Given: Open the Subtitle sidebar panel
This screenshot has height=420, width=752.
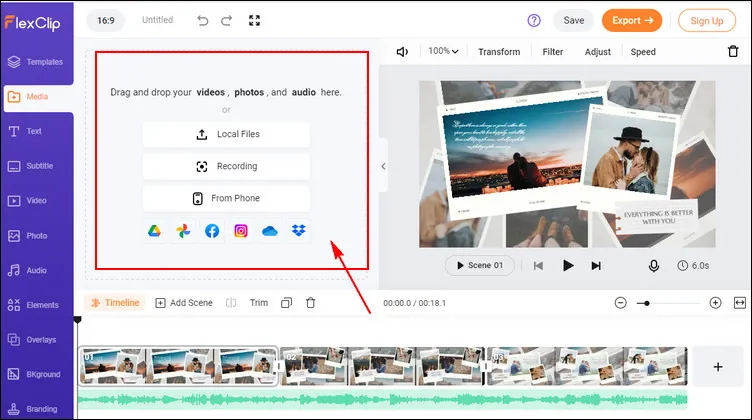Looking at the screenshot, I should (x=31, y=166).
